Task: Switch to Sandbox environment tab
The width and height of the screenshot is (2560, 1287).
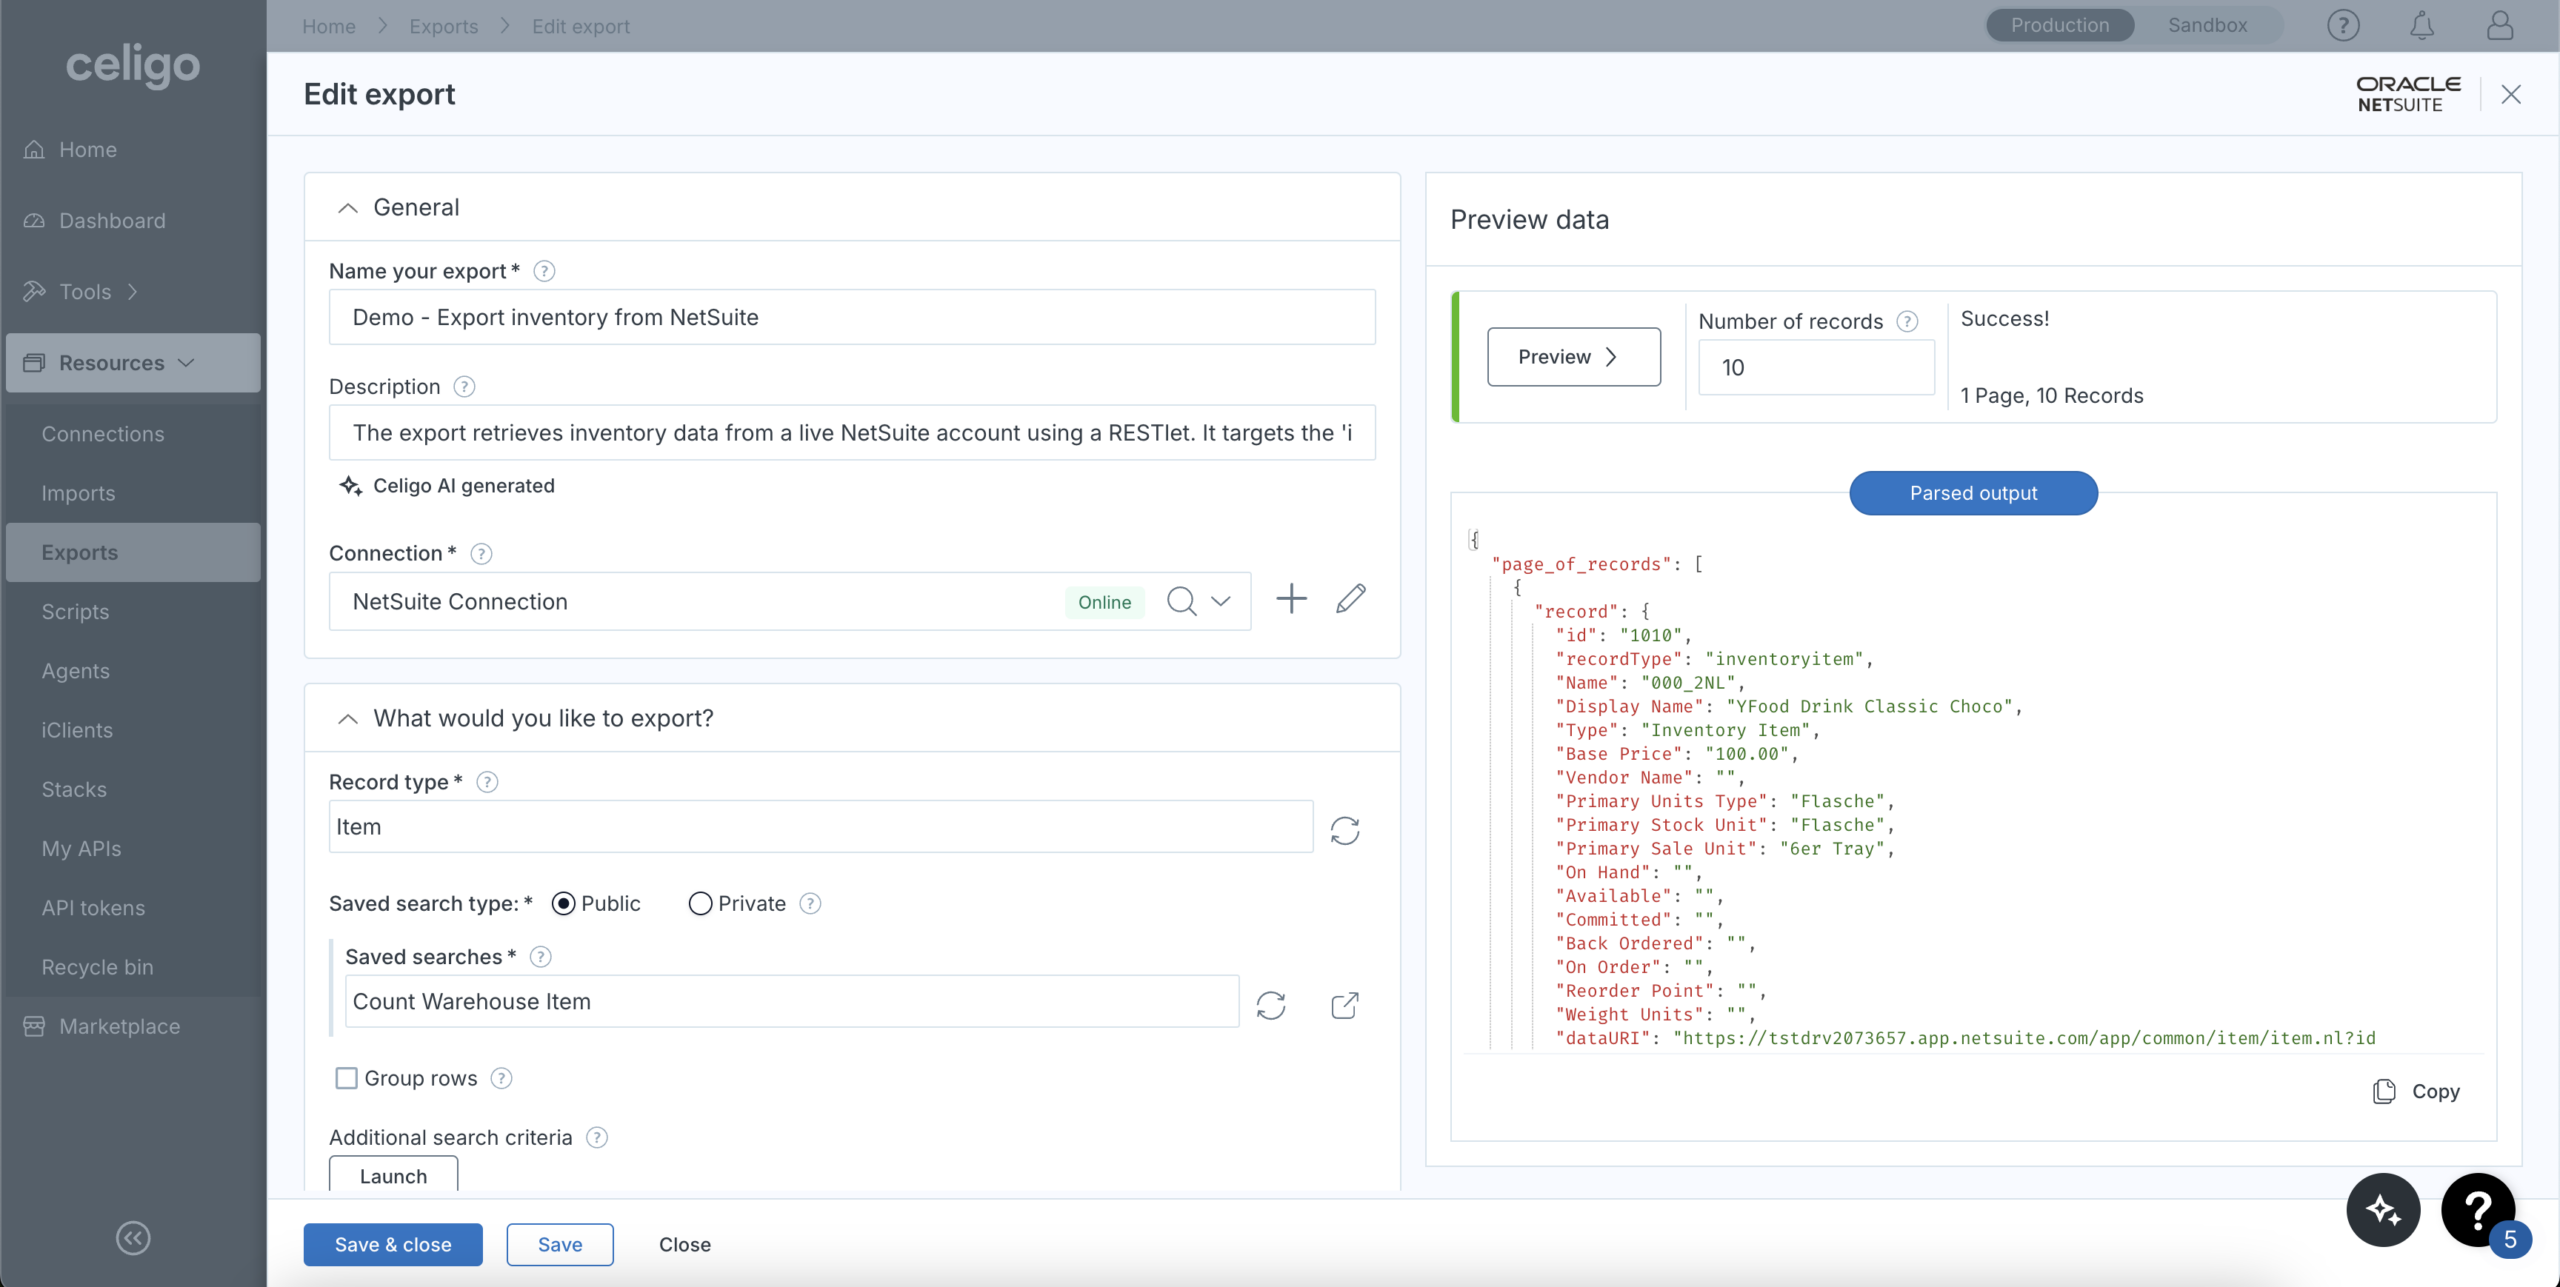Action: [x=2207, y=25]
